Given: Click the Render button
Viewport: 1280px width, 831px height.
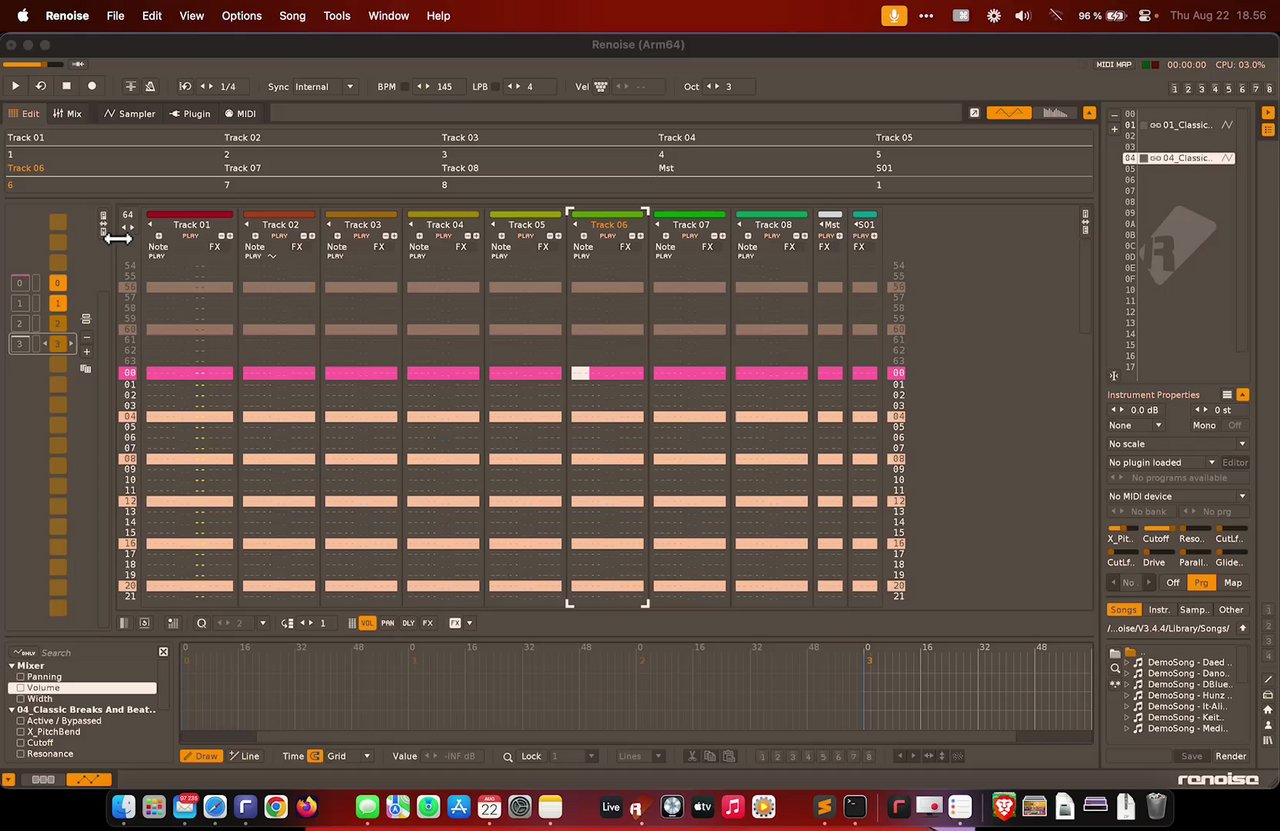Looking at the screenshot, I should 1230,756.
